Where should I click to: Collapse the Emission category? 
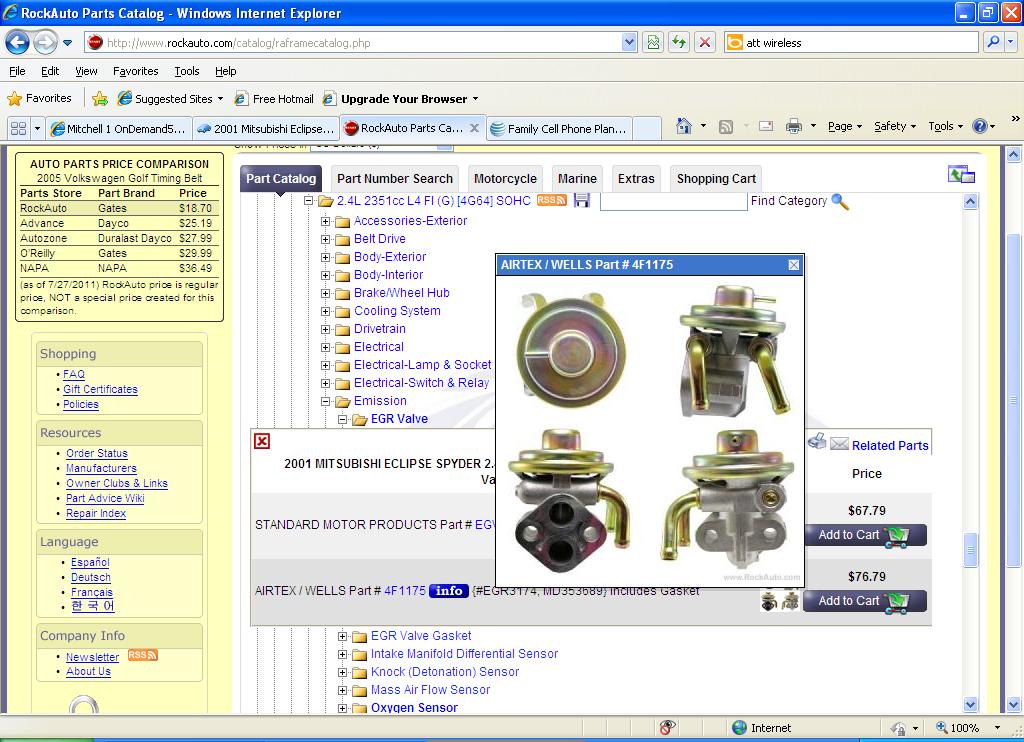click(x=326, y=401)
